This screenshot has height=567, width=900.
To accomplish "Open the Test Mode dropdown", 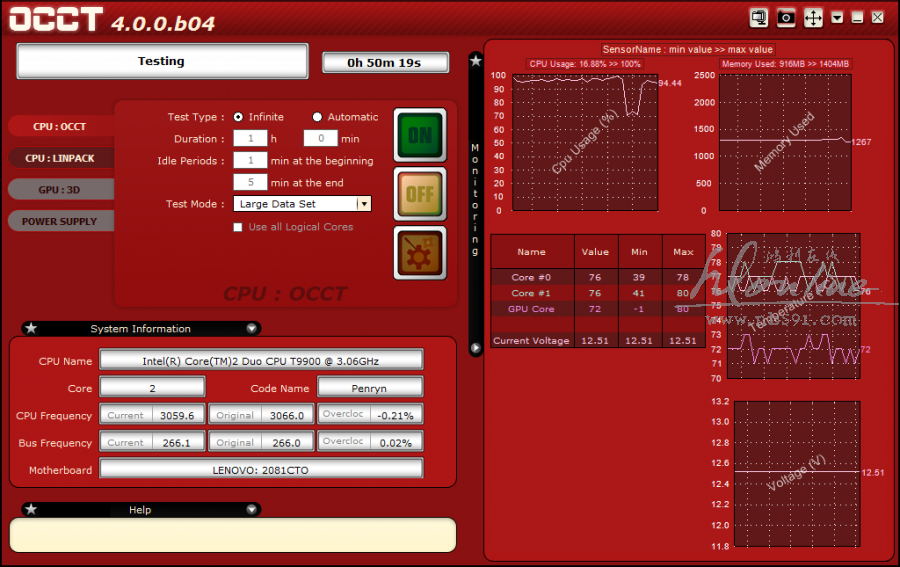I will click(x=302, y=204).
